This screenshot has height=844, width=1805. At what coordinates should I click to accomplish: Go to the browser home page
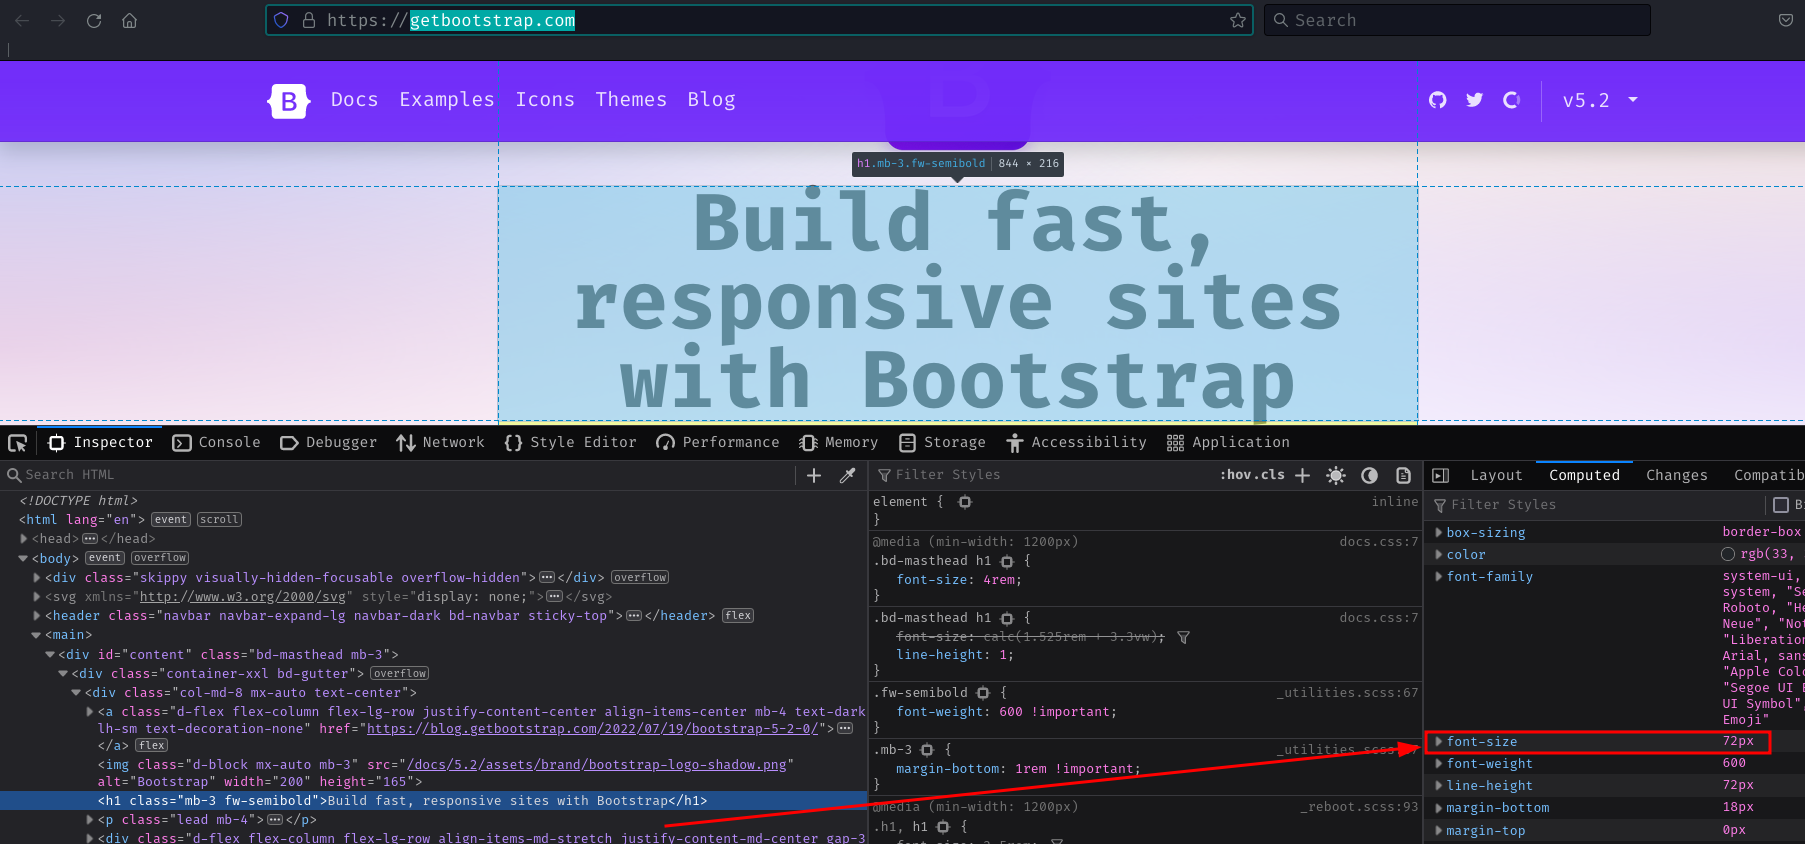[130, 20]
